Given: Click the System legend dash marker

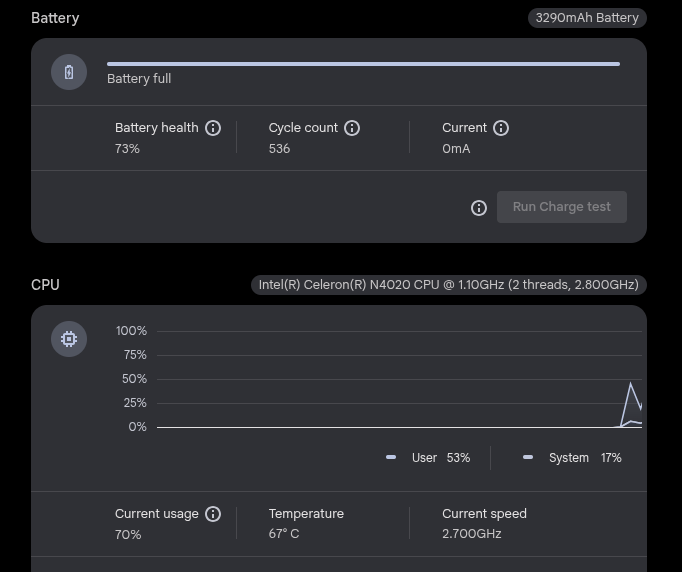Looking at the screenshot, I should click(x=528, y=457).
